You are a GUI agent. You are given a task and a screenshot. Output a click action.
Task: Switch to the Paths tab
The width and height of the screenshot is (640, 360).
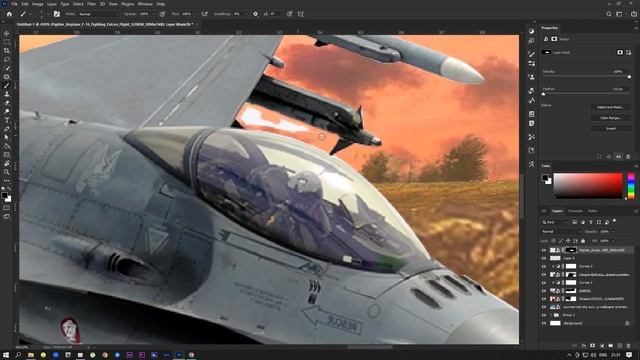point(592,211)
